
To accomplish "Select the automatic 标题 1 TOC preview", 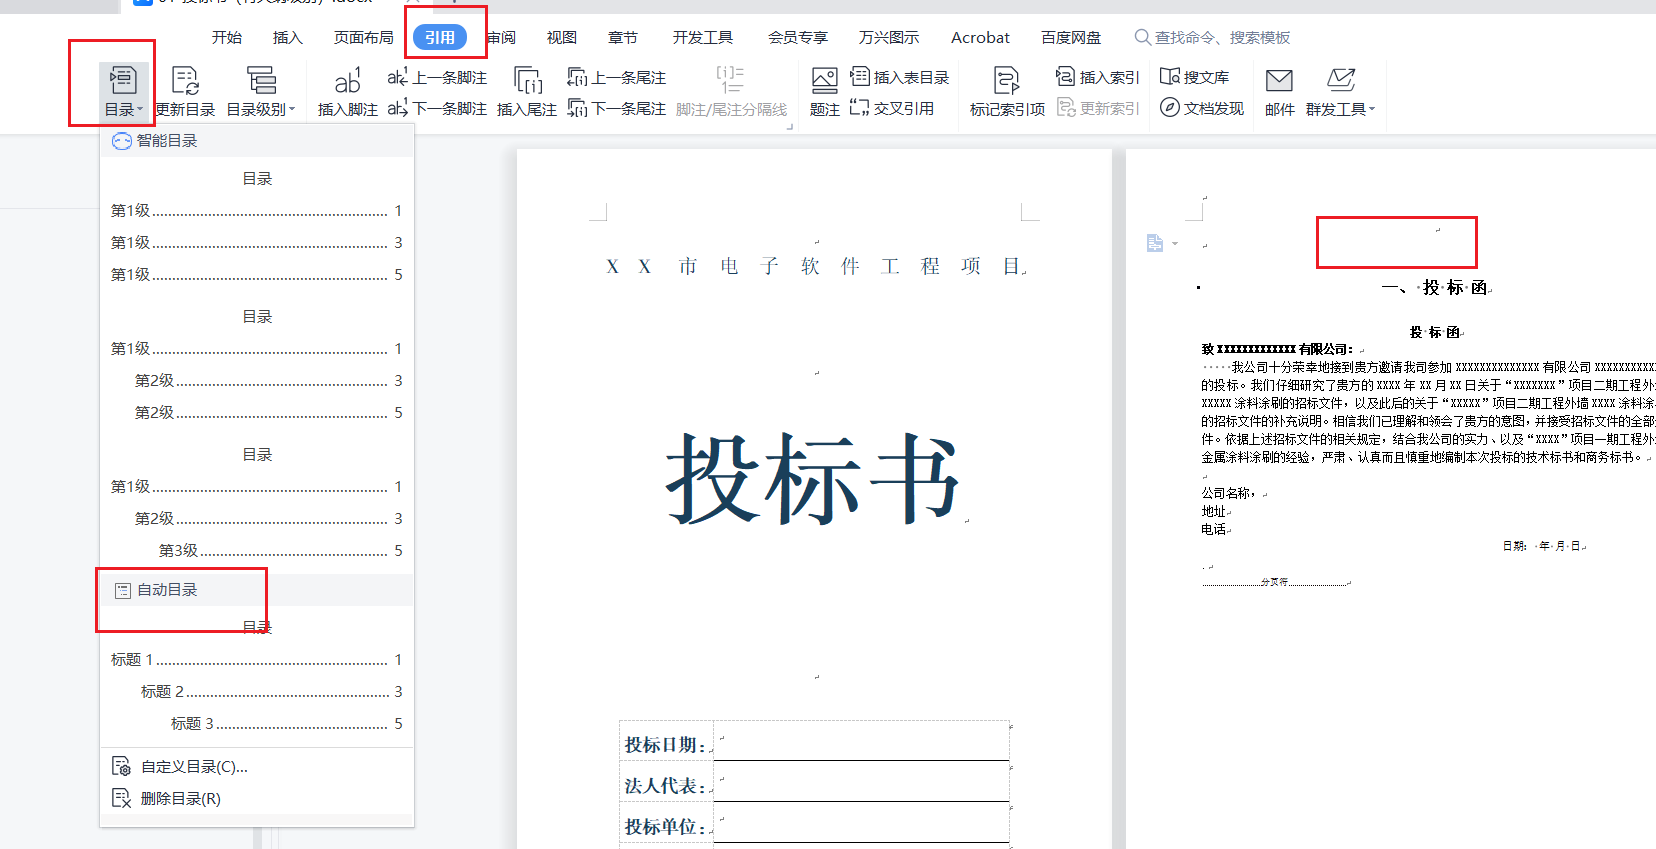I will point(257,677).
